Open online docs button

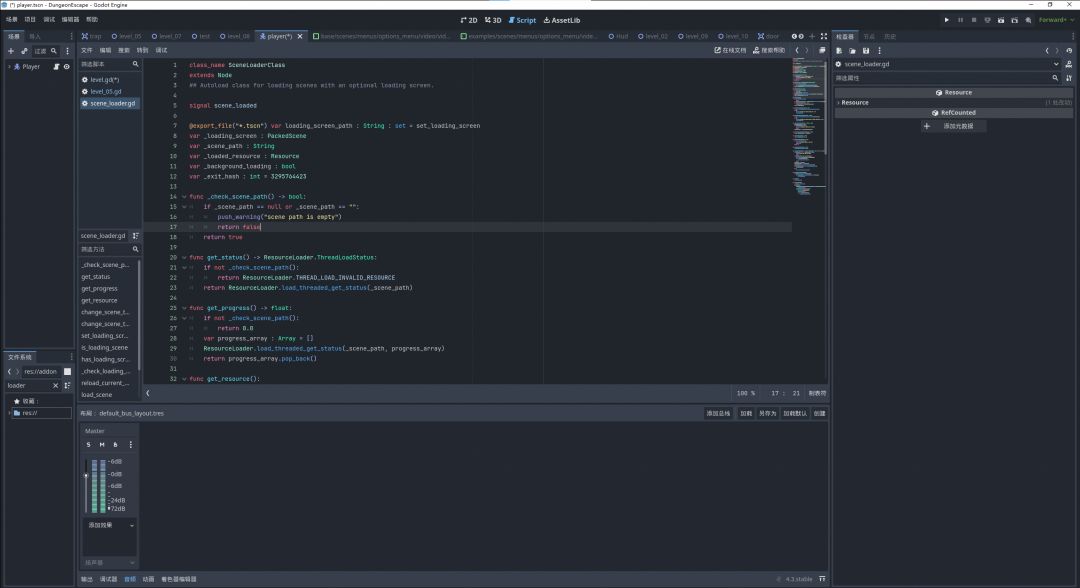(x=729, y=50)
